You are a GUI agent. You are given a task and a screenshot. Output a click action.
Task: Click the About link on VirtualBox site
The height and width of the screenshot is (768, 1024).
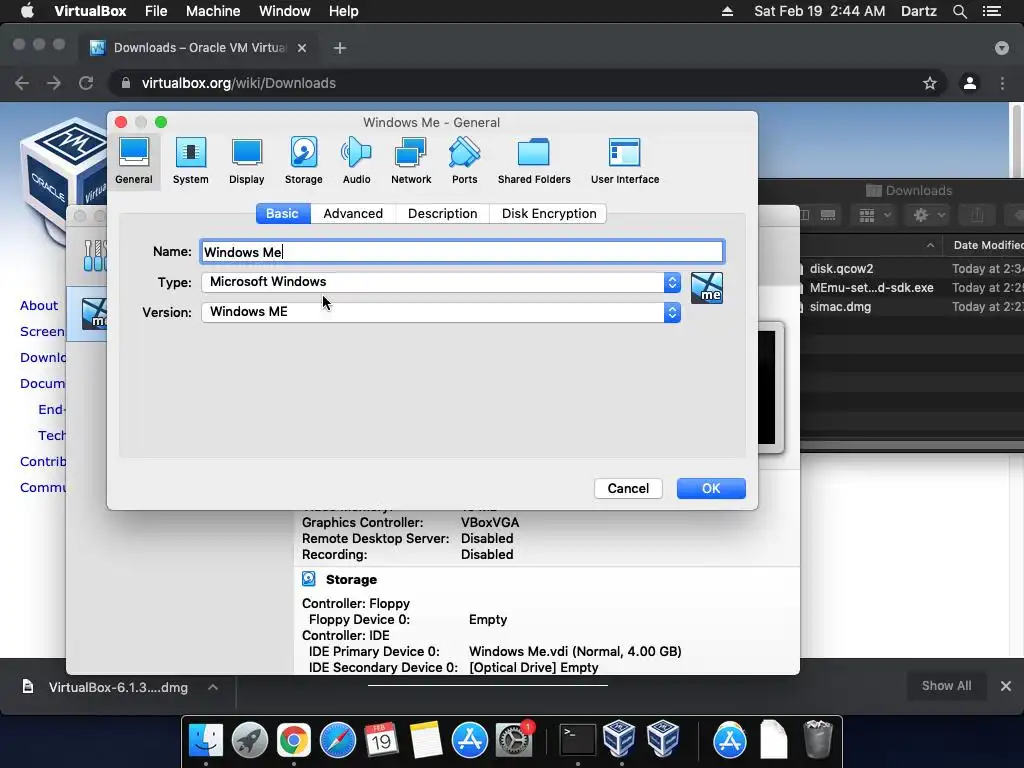point(39,306)
